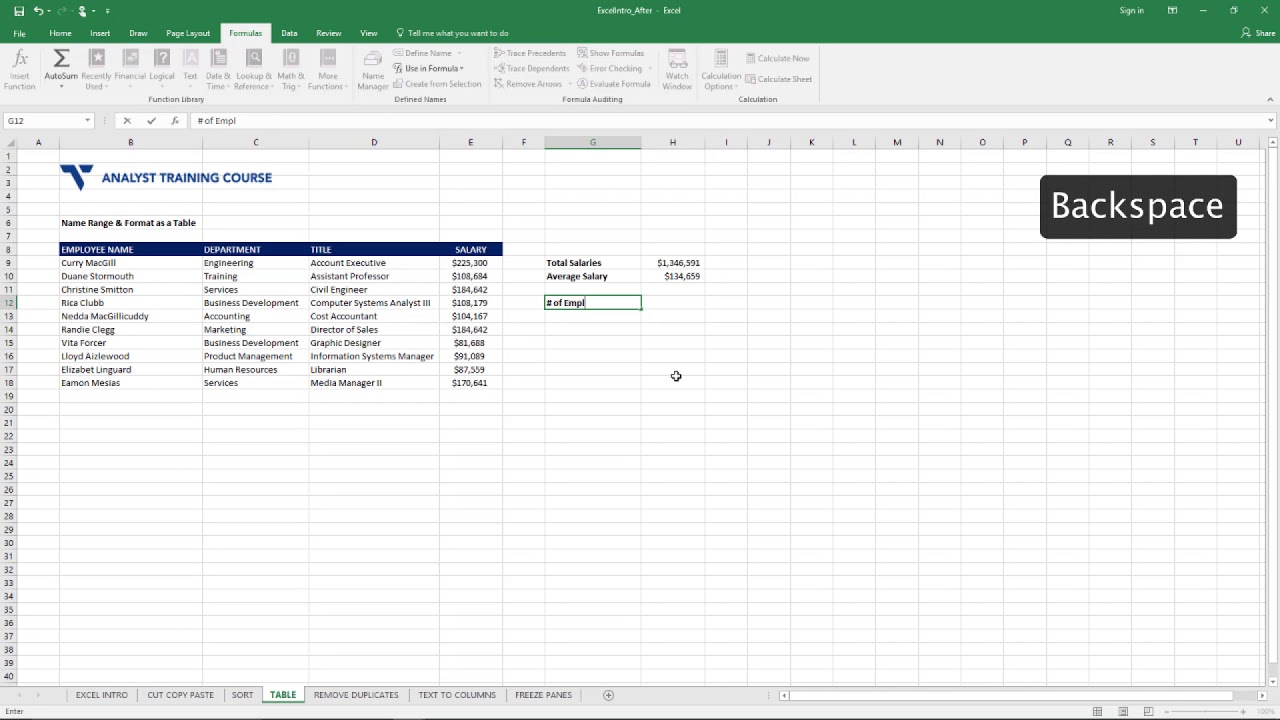Switch to the Insert ribbon tab
Image resolution: width=1280 pixels, height=720 pixels.
pos(100,33)
